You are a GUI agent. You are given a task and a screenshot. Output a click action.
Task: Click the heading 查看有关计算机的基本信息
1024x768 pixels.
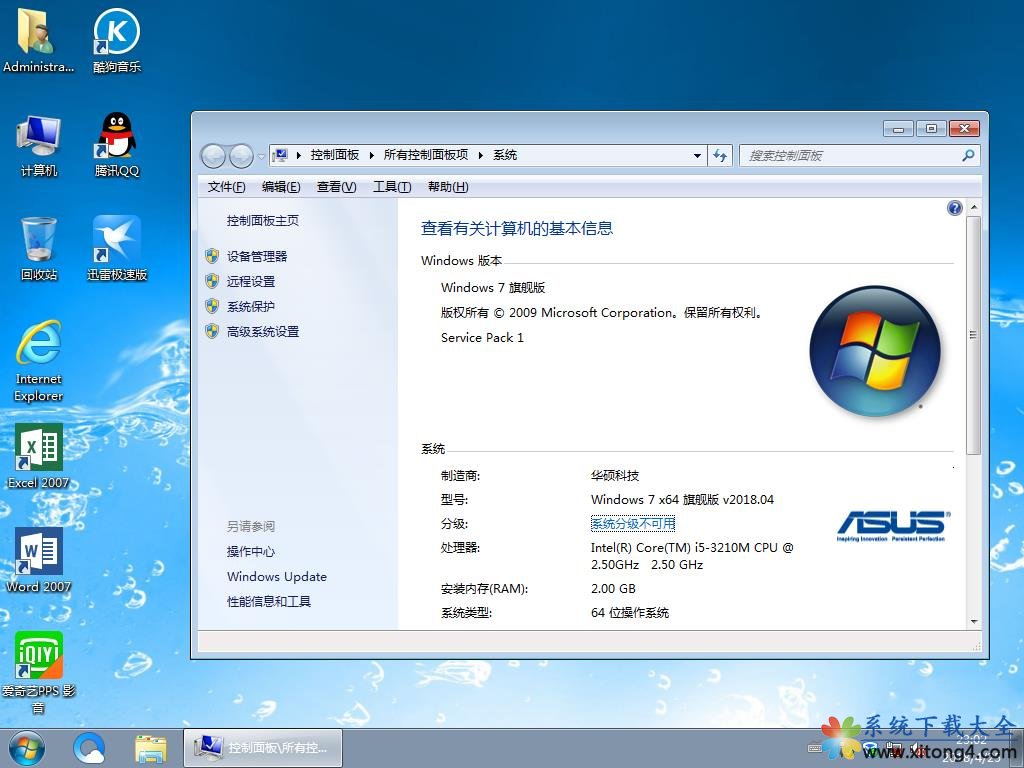tap(517, 229)
